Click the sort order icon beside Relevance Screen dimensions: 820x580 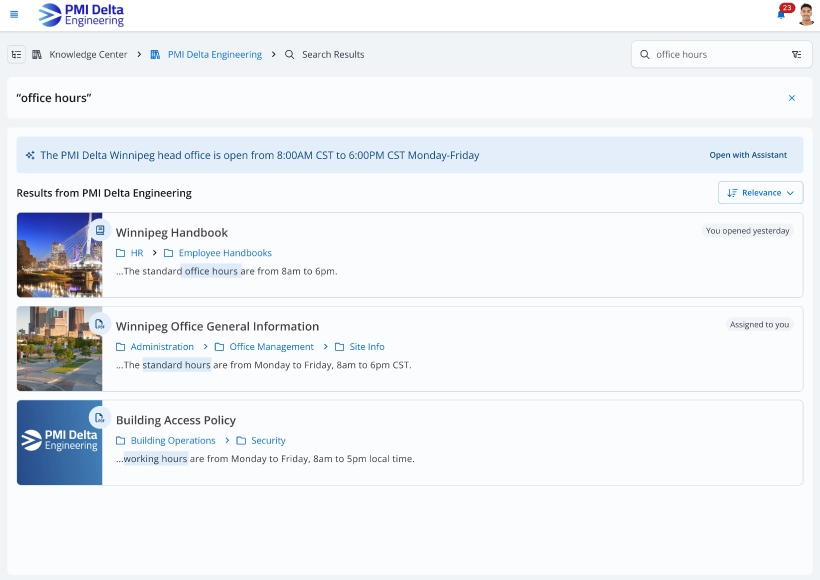(x=732, y=192)
